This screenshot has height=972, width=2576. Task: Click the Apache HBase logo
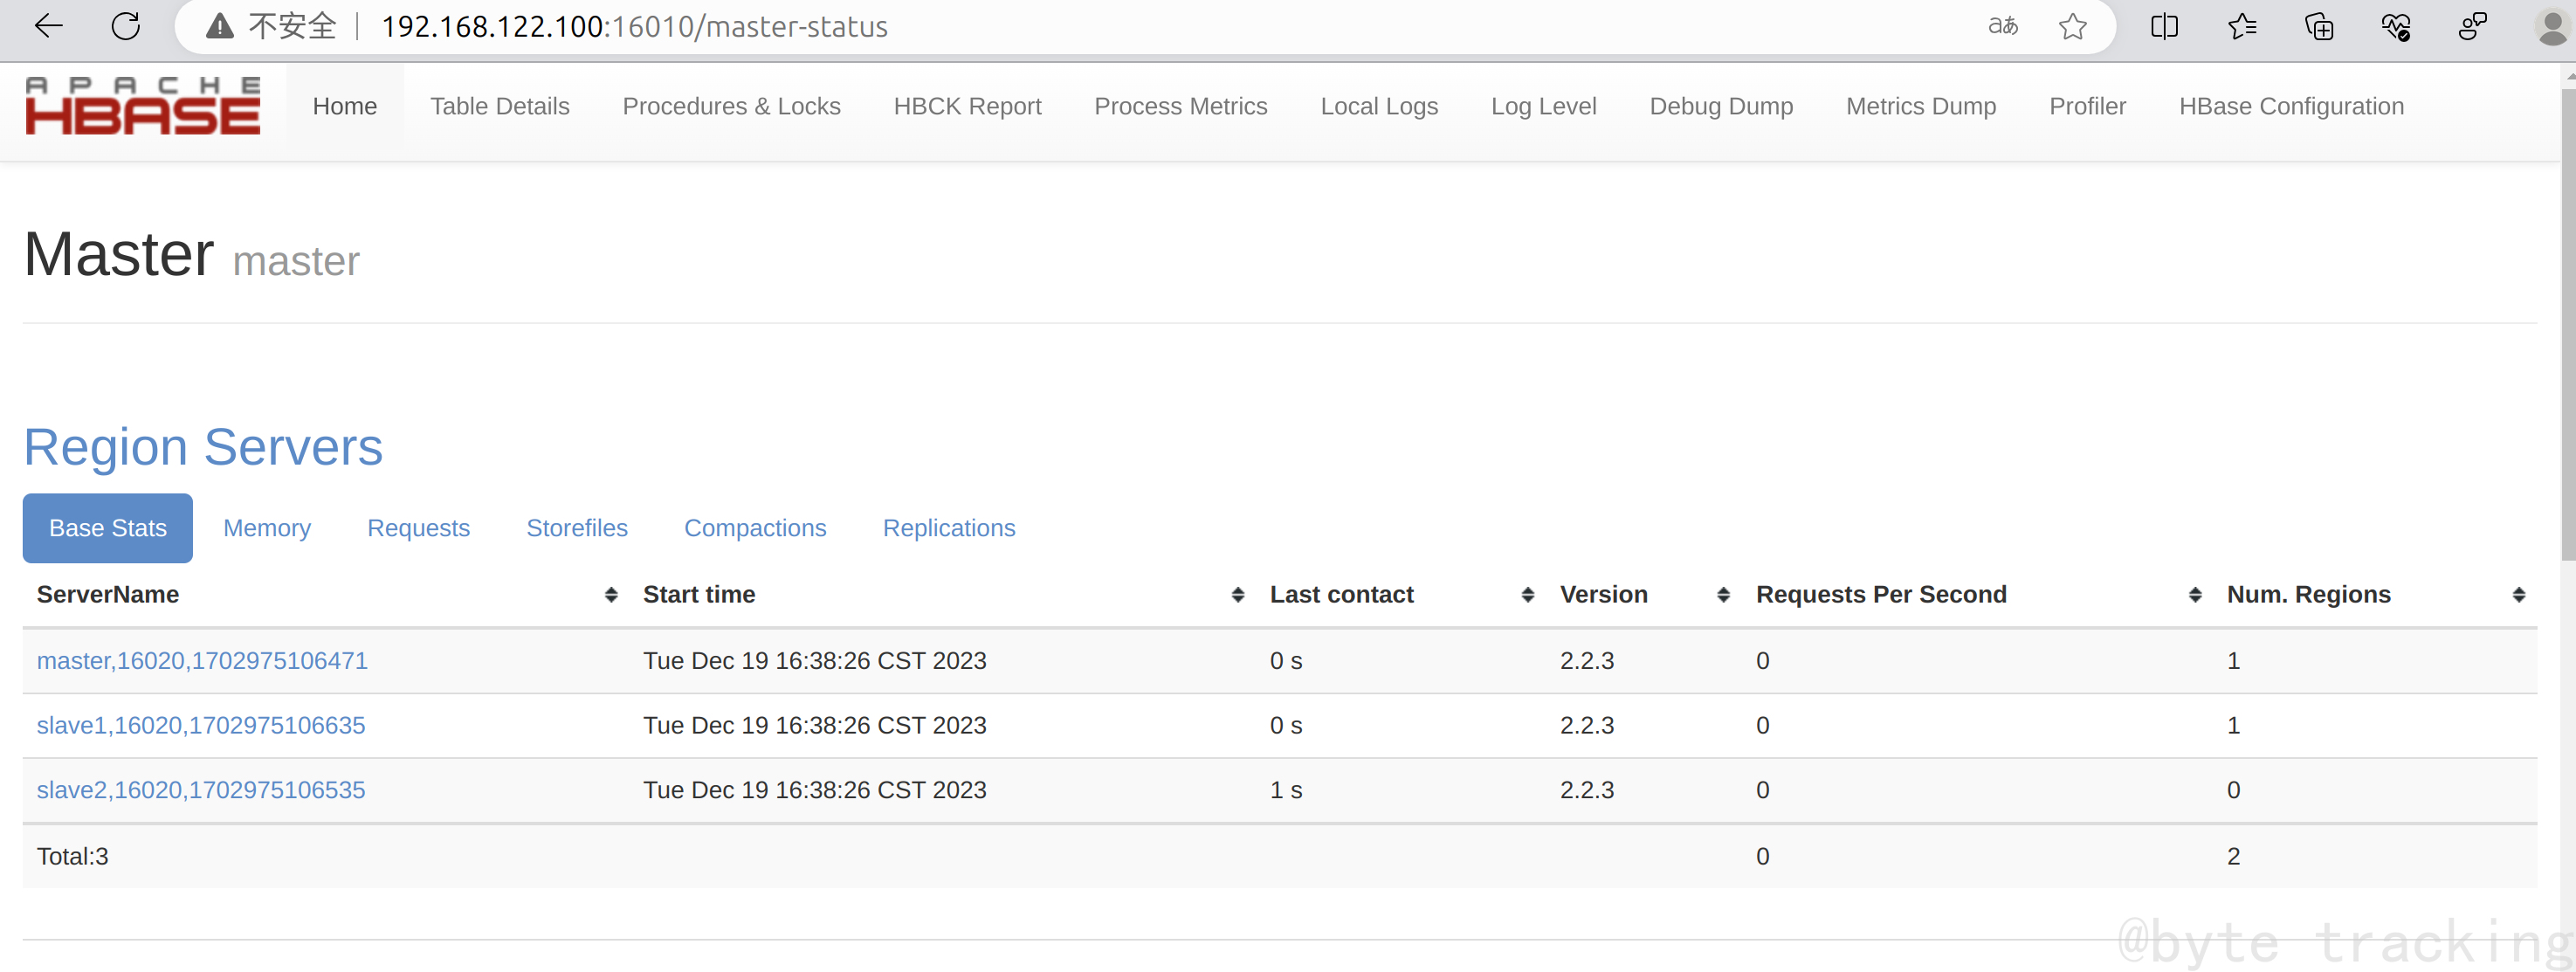pyautogui.click(x=142, y=106)
